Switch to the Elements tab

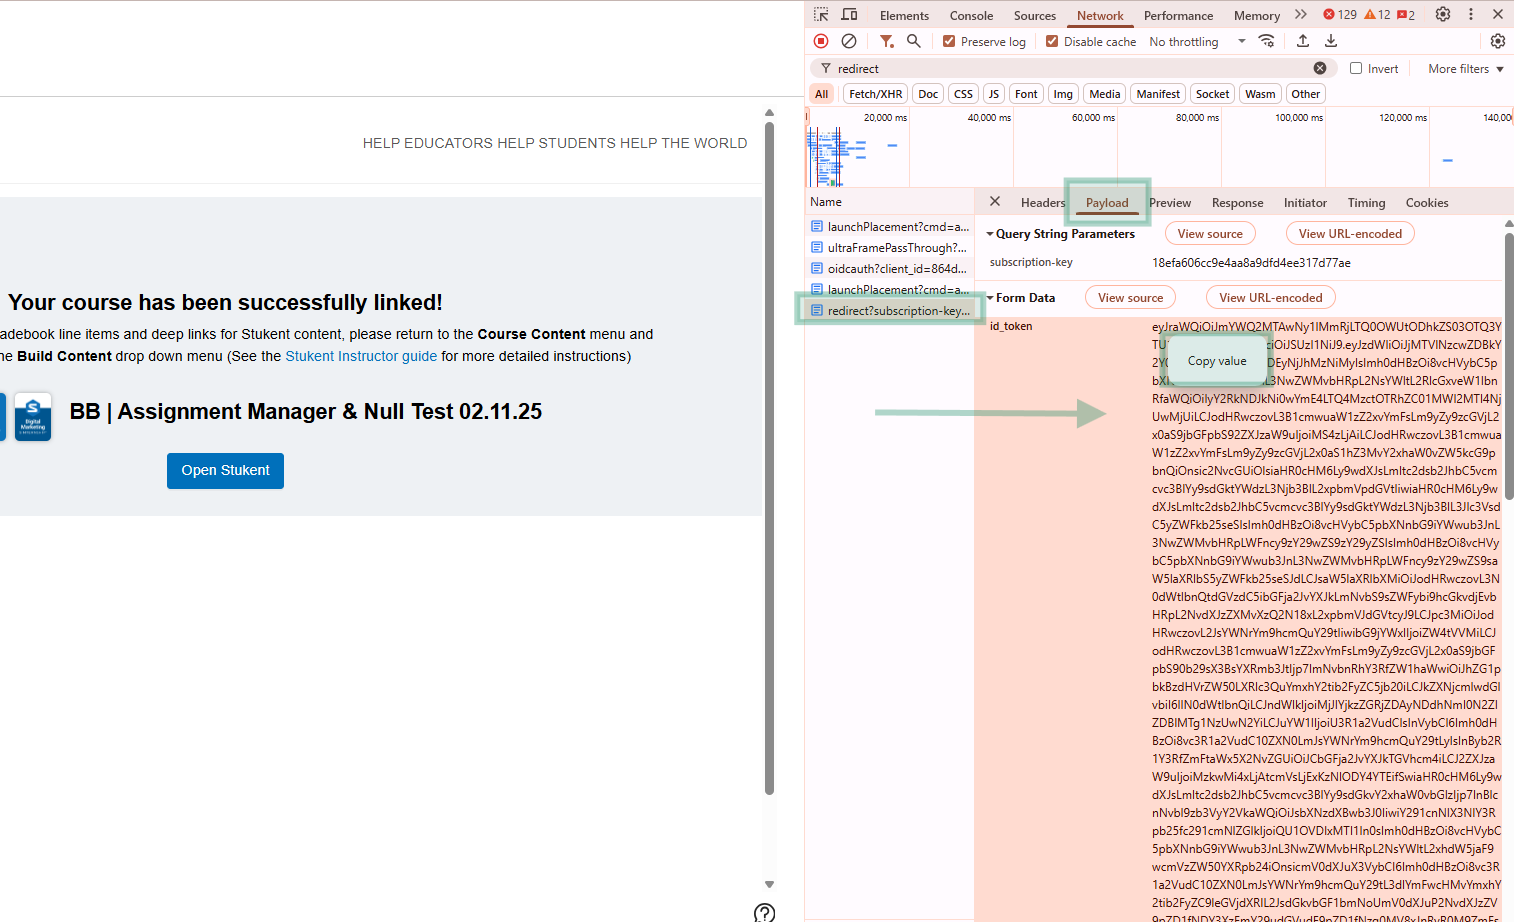[x=904, y=15]
